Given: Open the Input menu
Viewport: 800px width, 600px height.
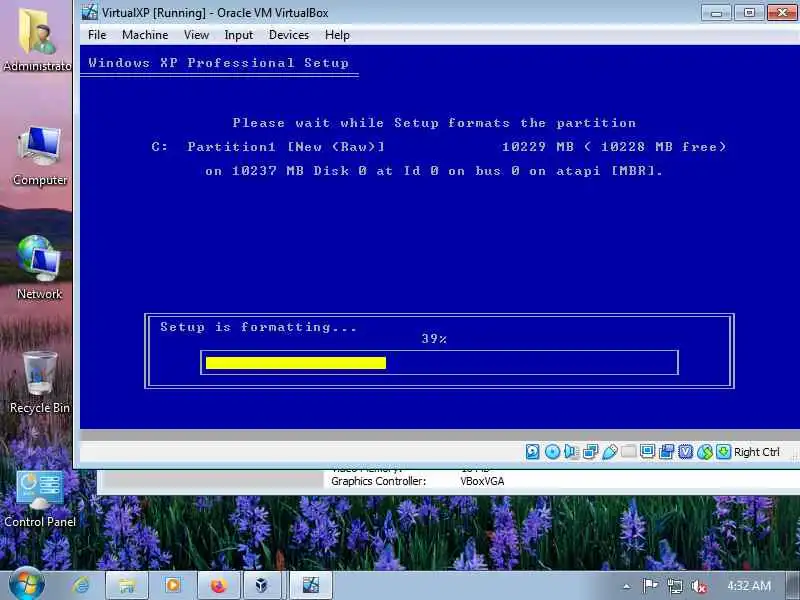Looking at the screenshot, I should pyautogui.click(x=238, y=35).
